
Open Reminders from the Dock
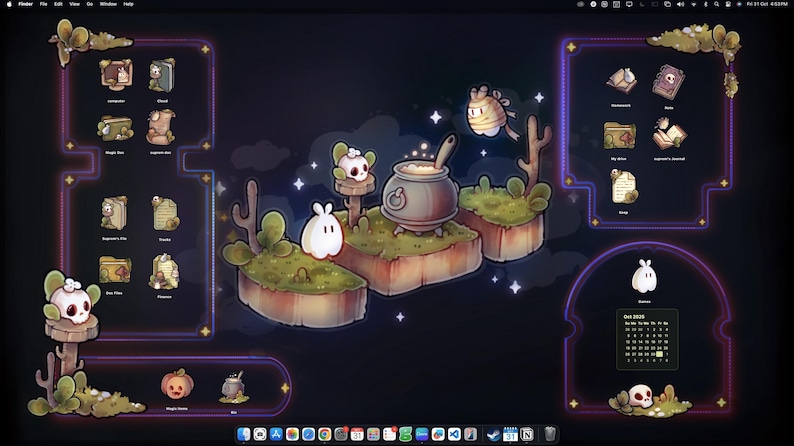[389, 434]
